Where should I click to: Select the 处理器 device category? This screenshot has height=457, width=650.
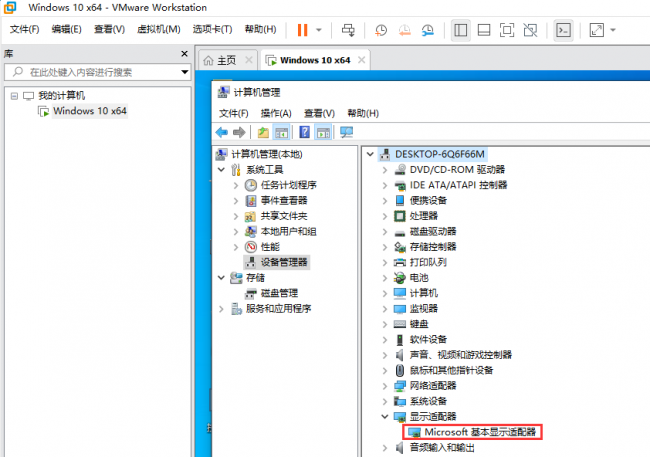pos(424,216)
